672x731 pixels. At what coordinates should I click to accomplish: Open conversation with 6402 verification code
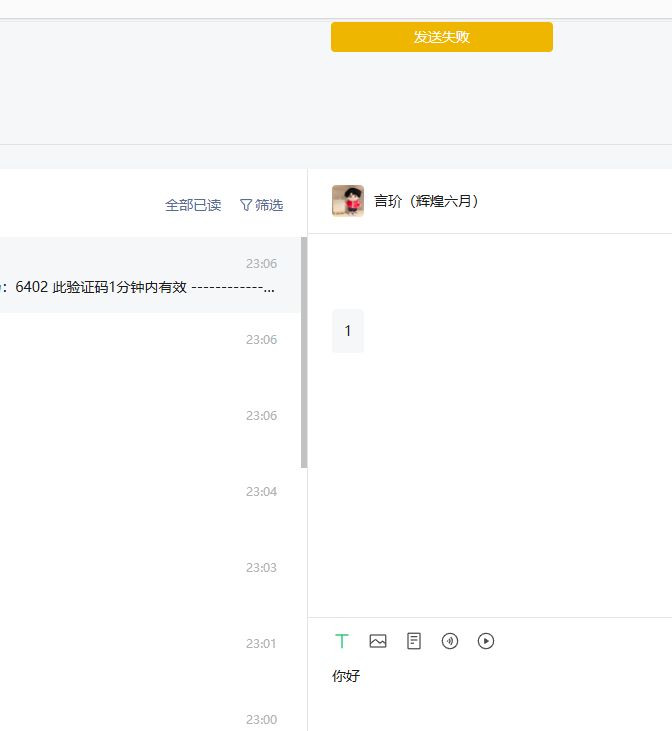pyautogui.click(x=151, y=275)
